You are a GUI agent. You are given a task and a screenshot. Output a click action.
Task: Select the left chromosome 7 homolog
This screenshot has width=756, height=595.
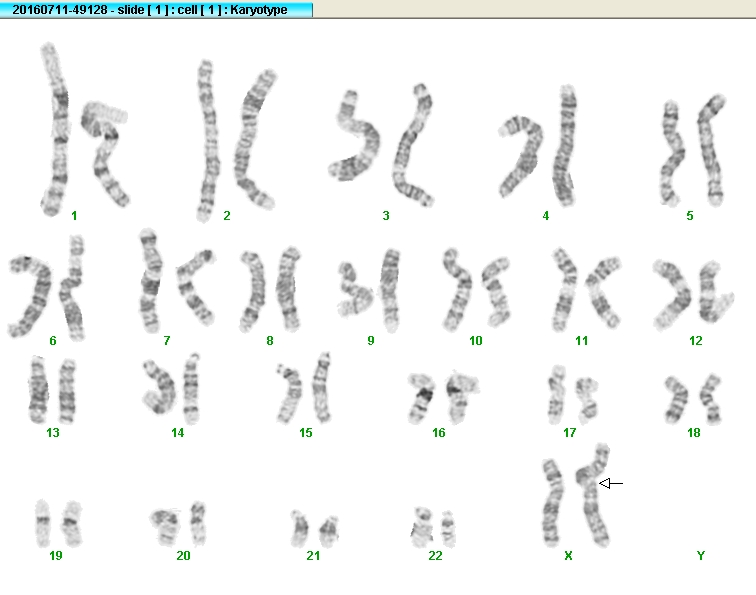click(150, 282)
